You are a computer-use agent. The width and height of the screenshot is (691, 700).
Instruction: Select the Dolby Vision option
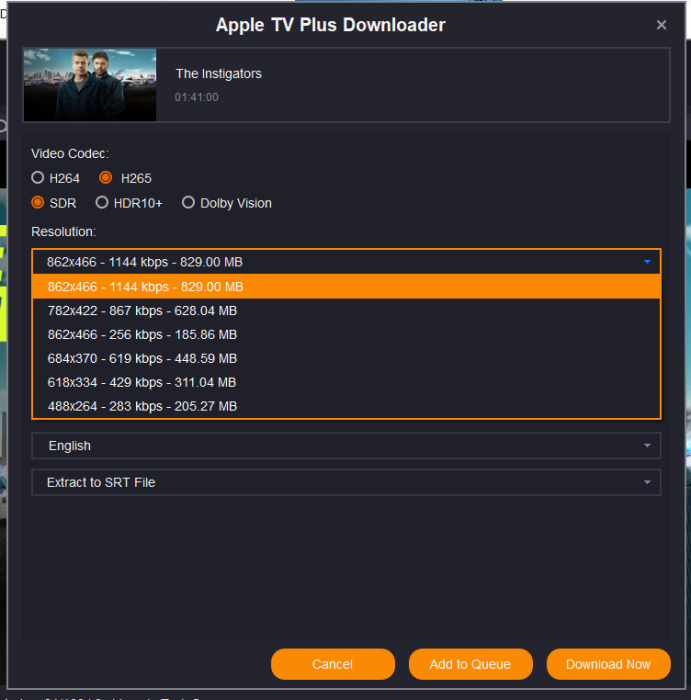click(x=188, y=203)
